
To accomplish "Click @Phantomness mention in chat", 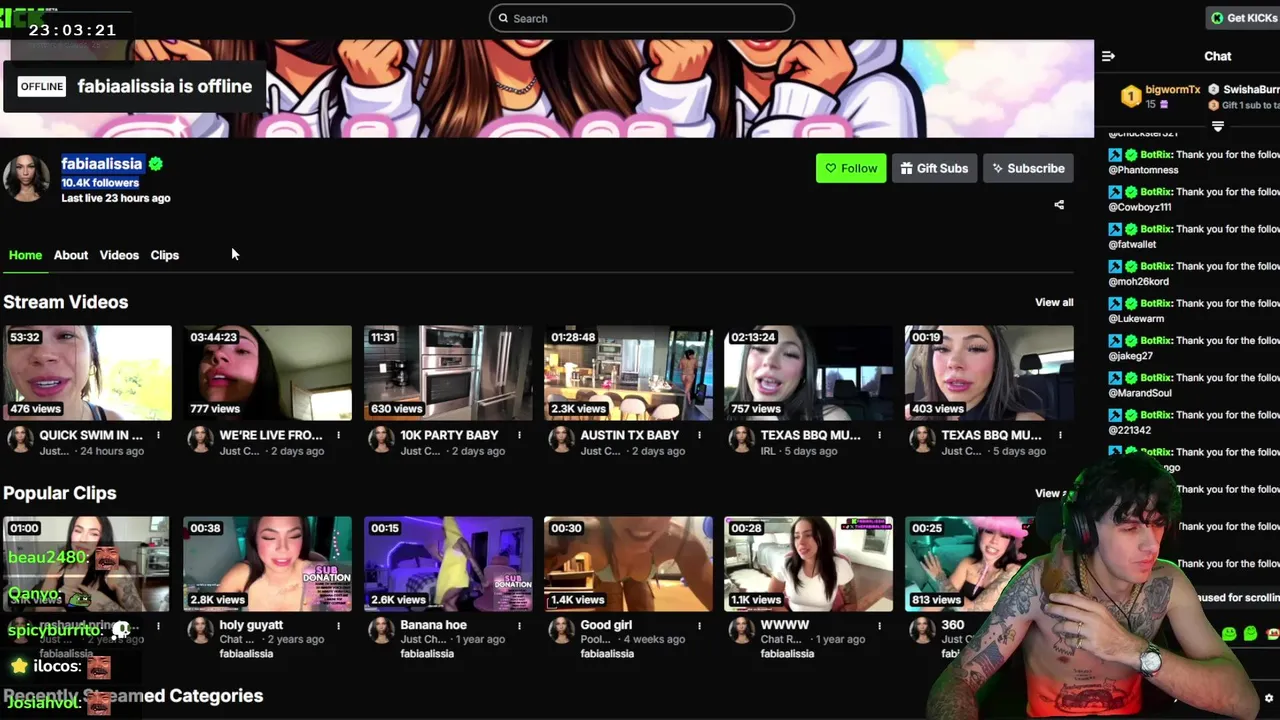I will (x=1143, y=170).
